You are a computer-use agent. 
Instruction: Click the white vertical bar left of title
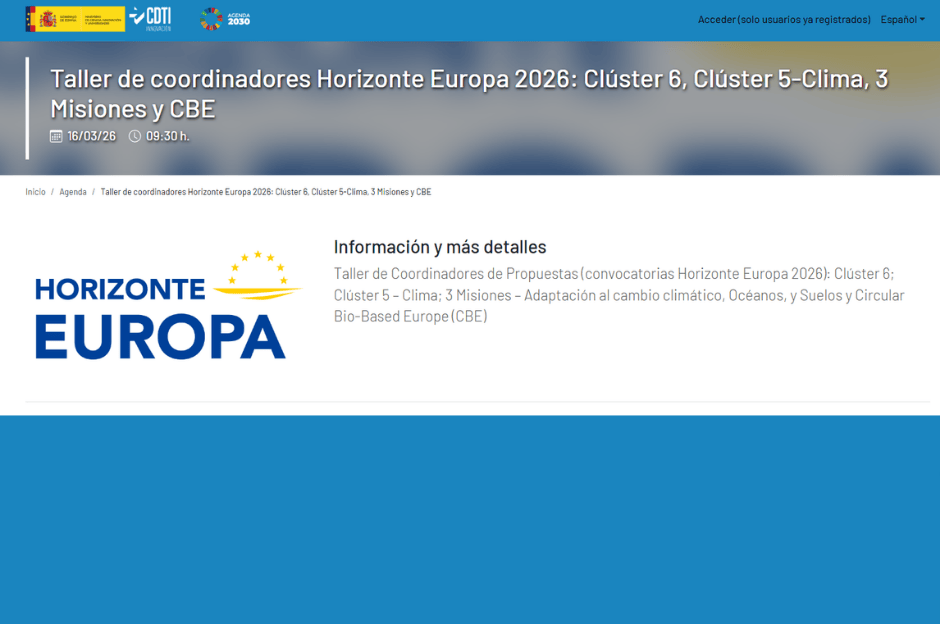point(27,108)
